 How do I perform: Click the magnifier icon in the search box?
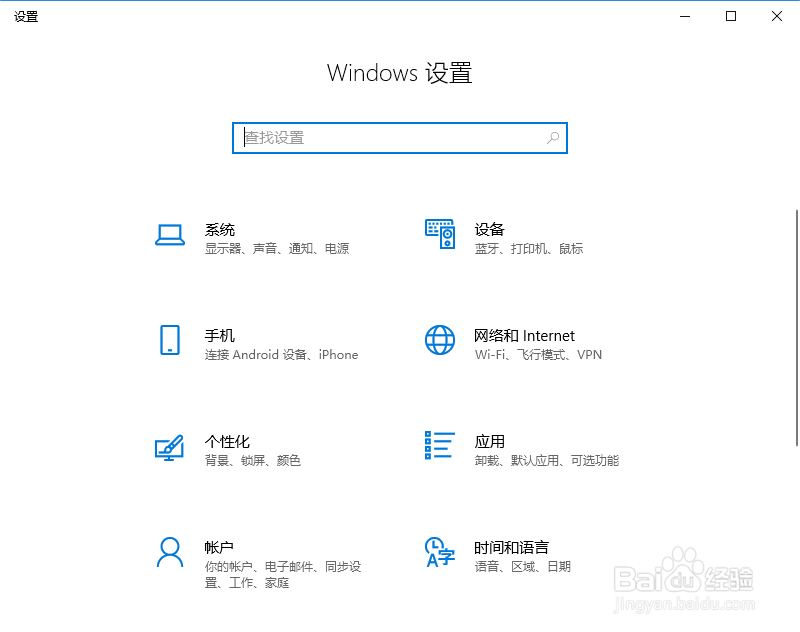(552, 138)
